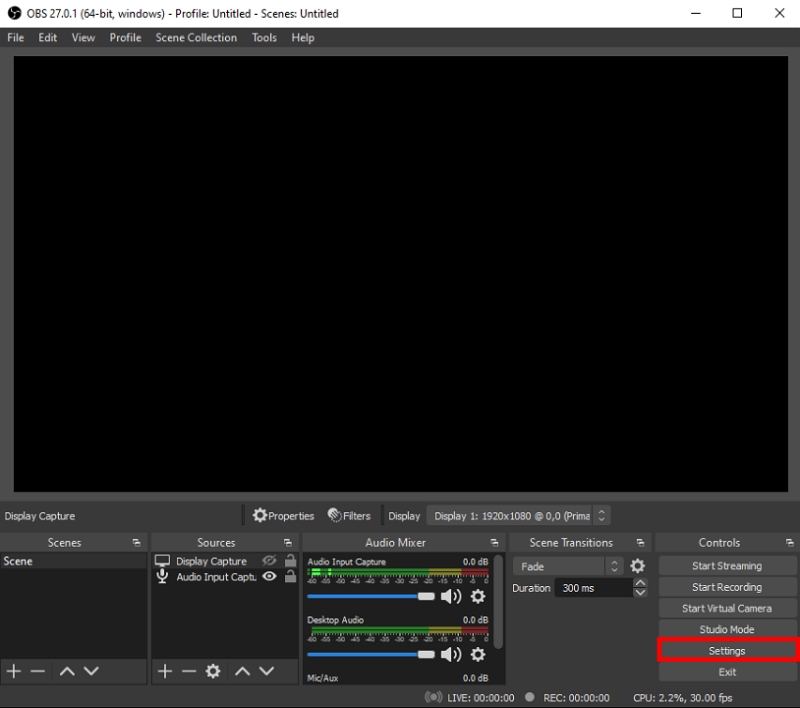Open Desktop Audio advanced settings gear
Screen dimensions: 800x708
coord(478,653)
